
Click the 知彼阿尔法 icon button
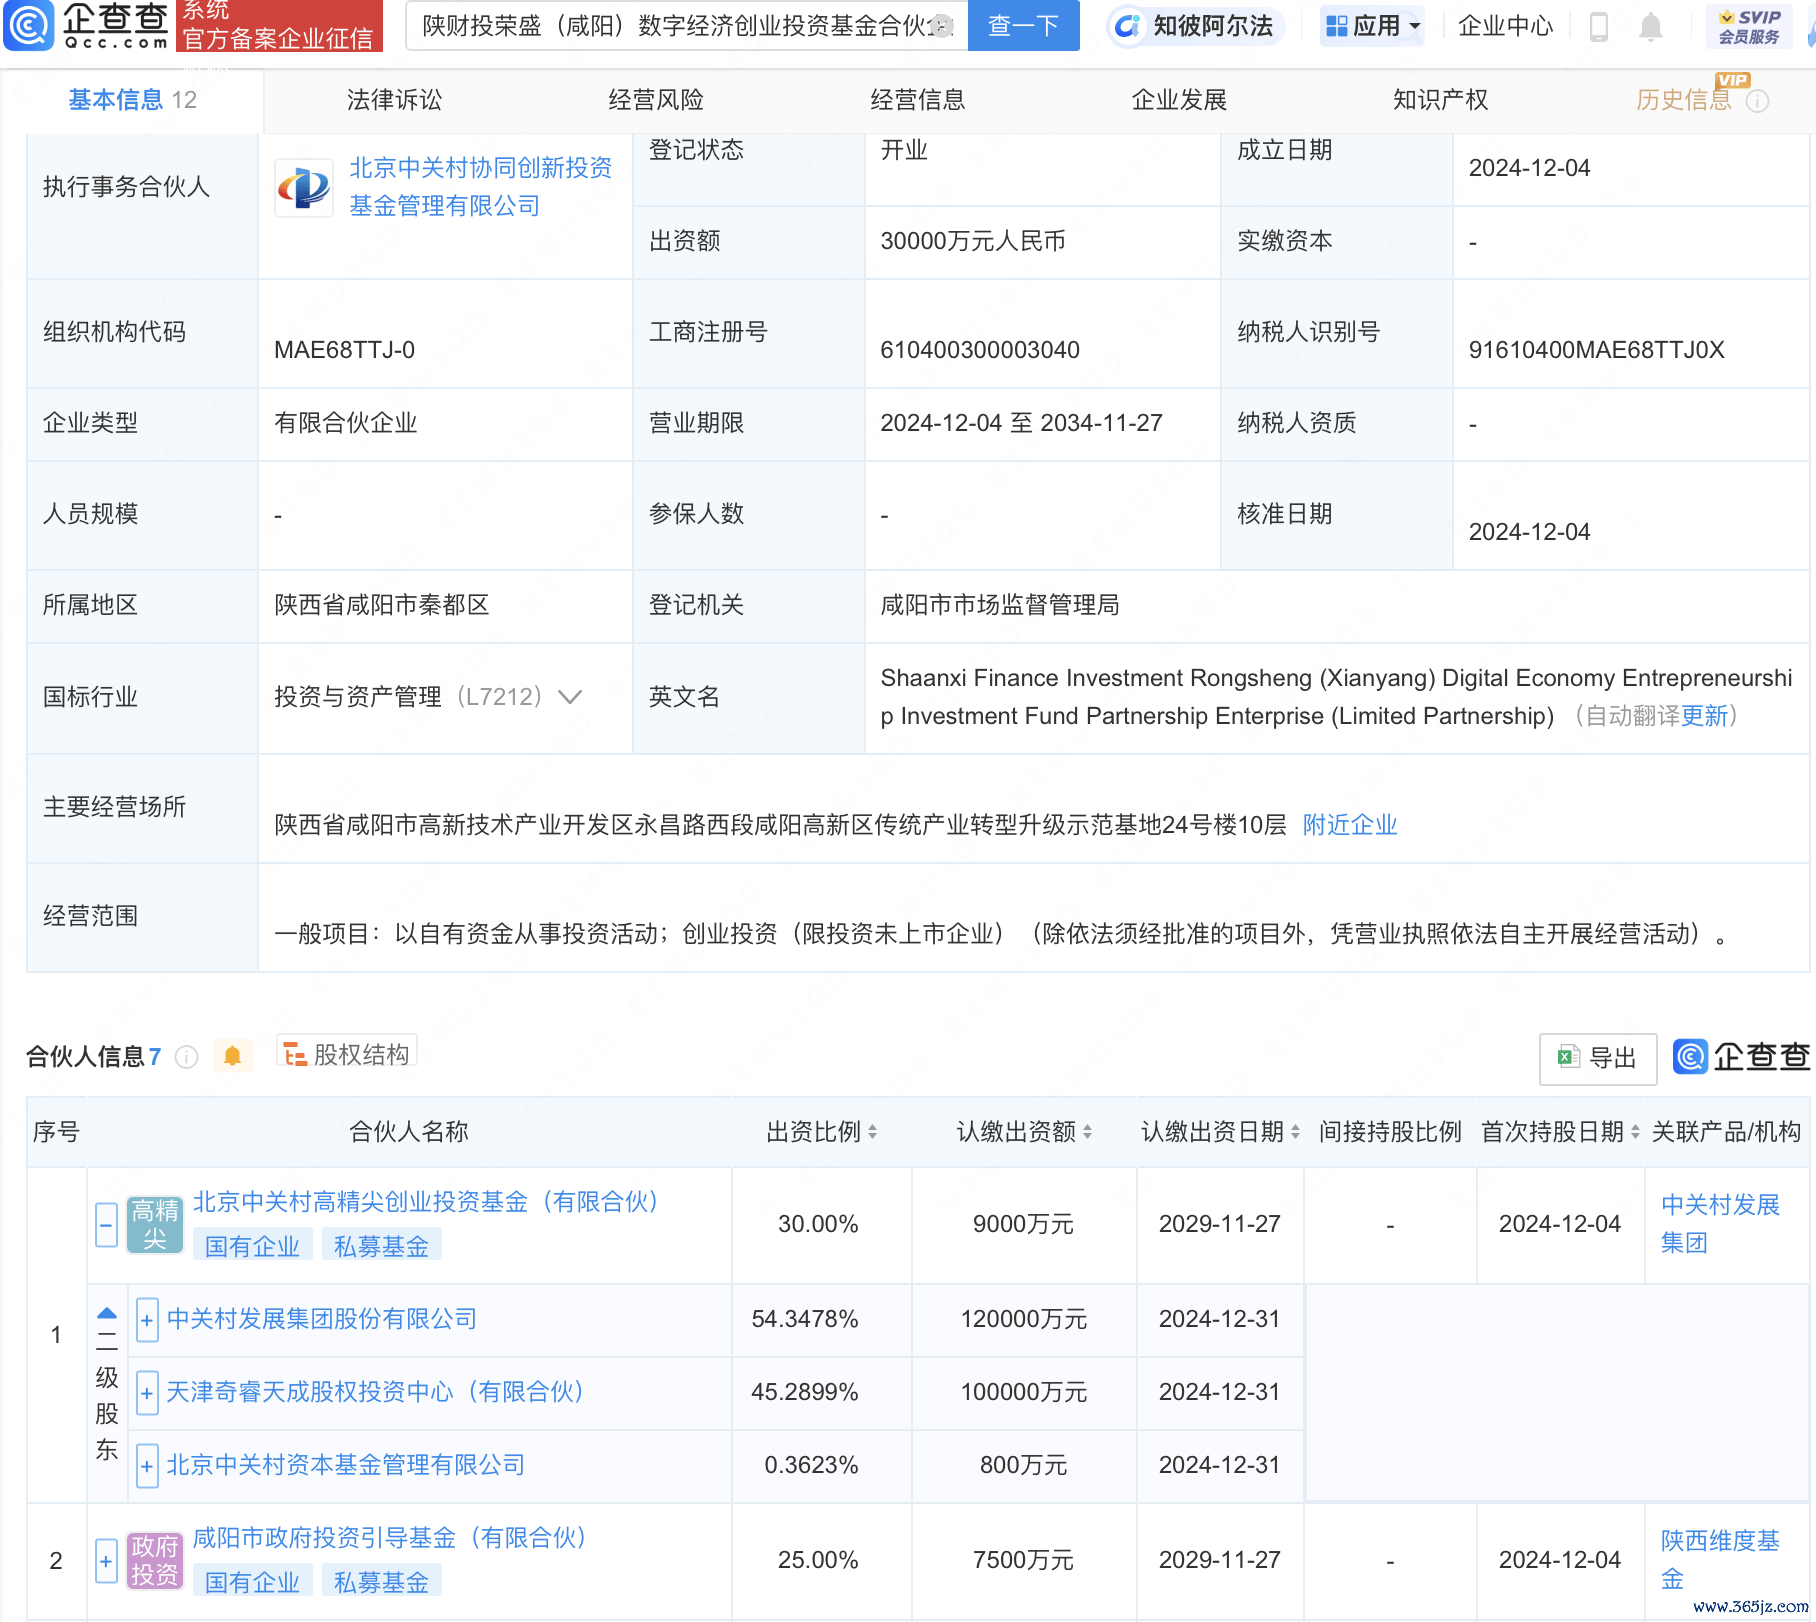point(1196,26)
